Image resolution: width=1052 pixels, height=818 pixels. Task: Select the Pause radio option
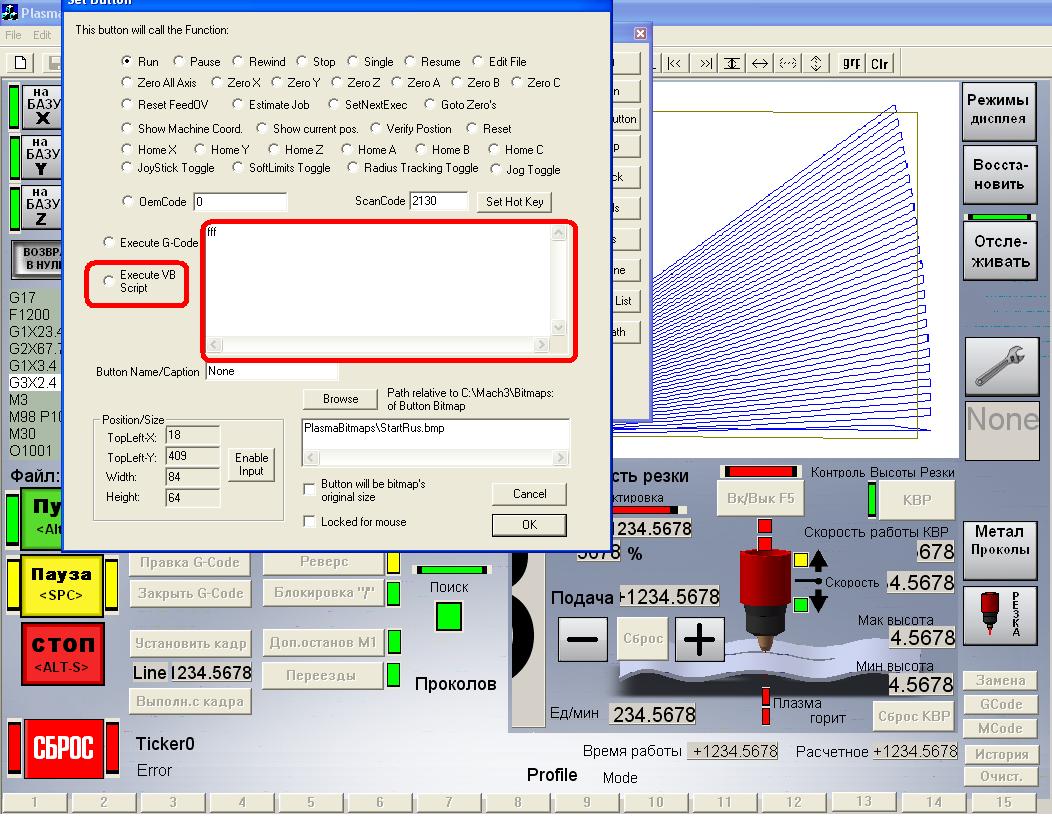178,61
